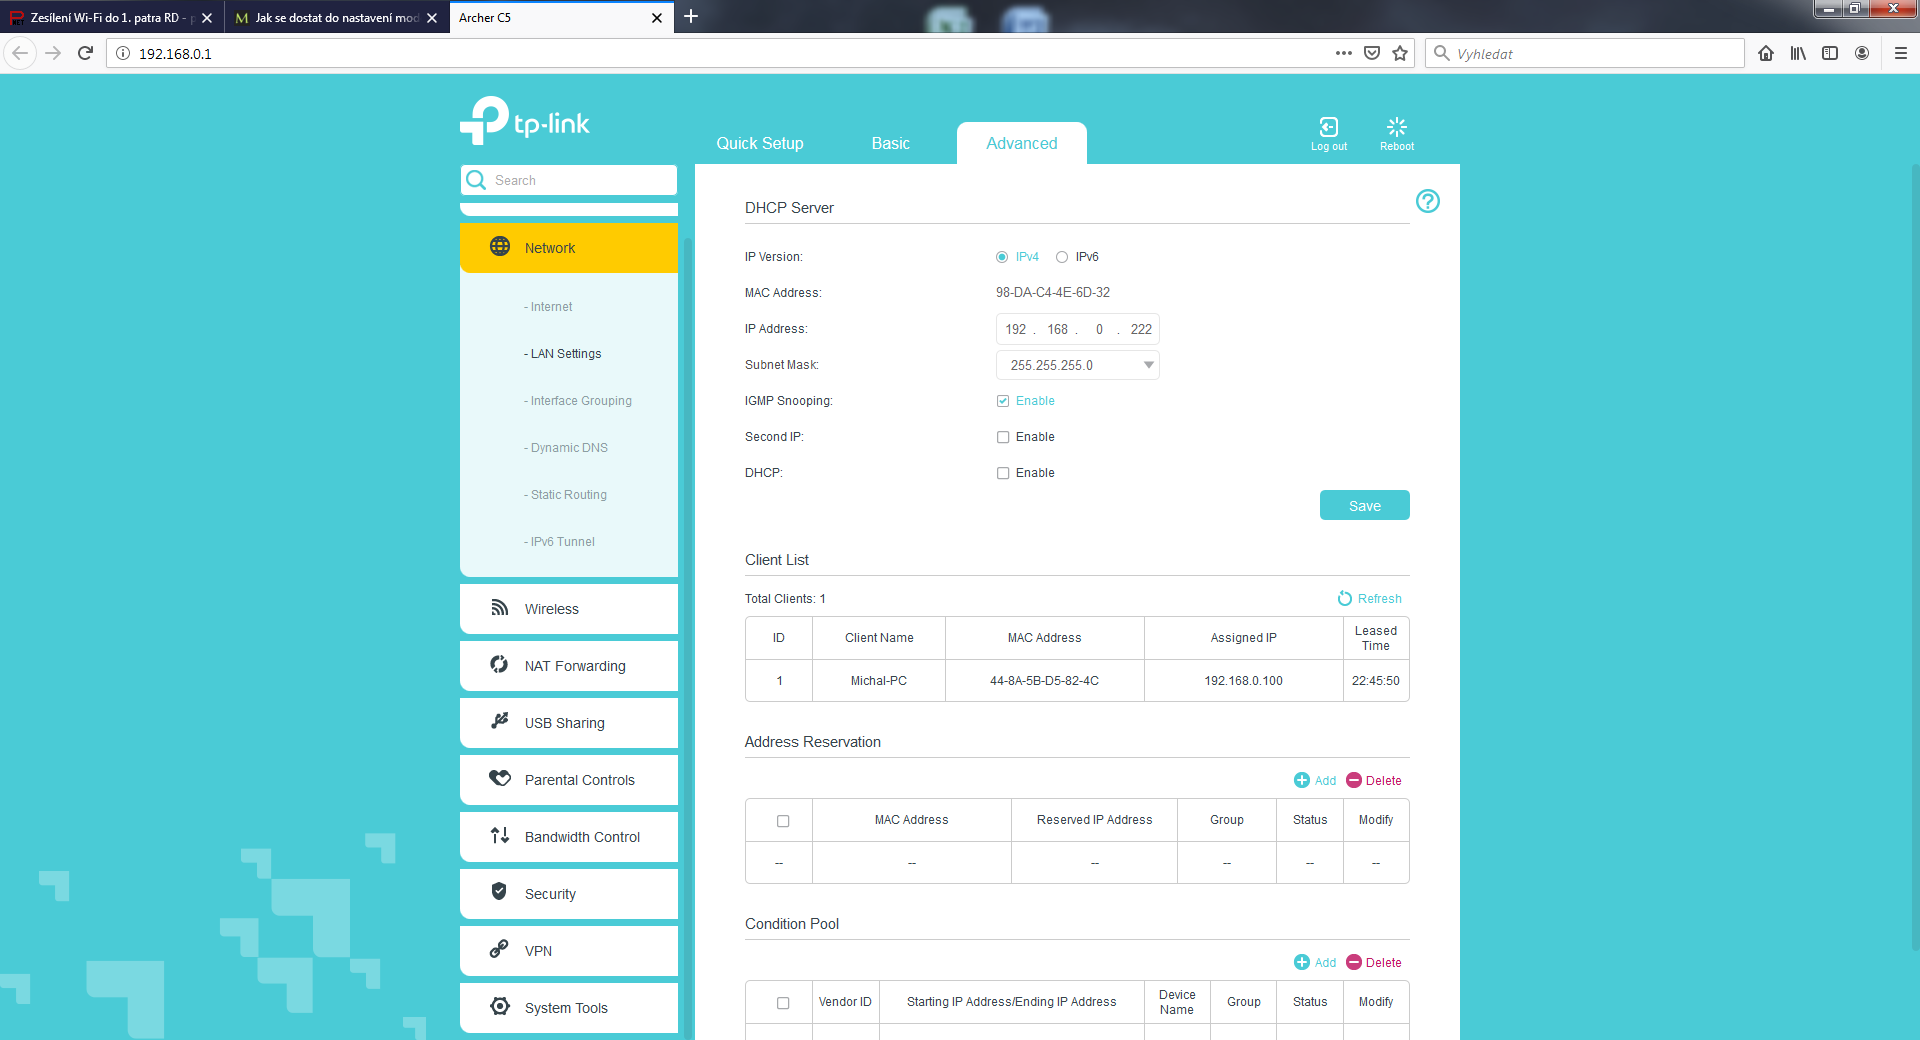Check the Condition Pool select-all checkbox

tap(783, 1003)
